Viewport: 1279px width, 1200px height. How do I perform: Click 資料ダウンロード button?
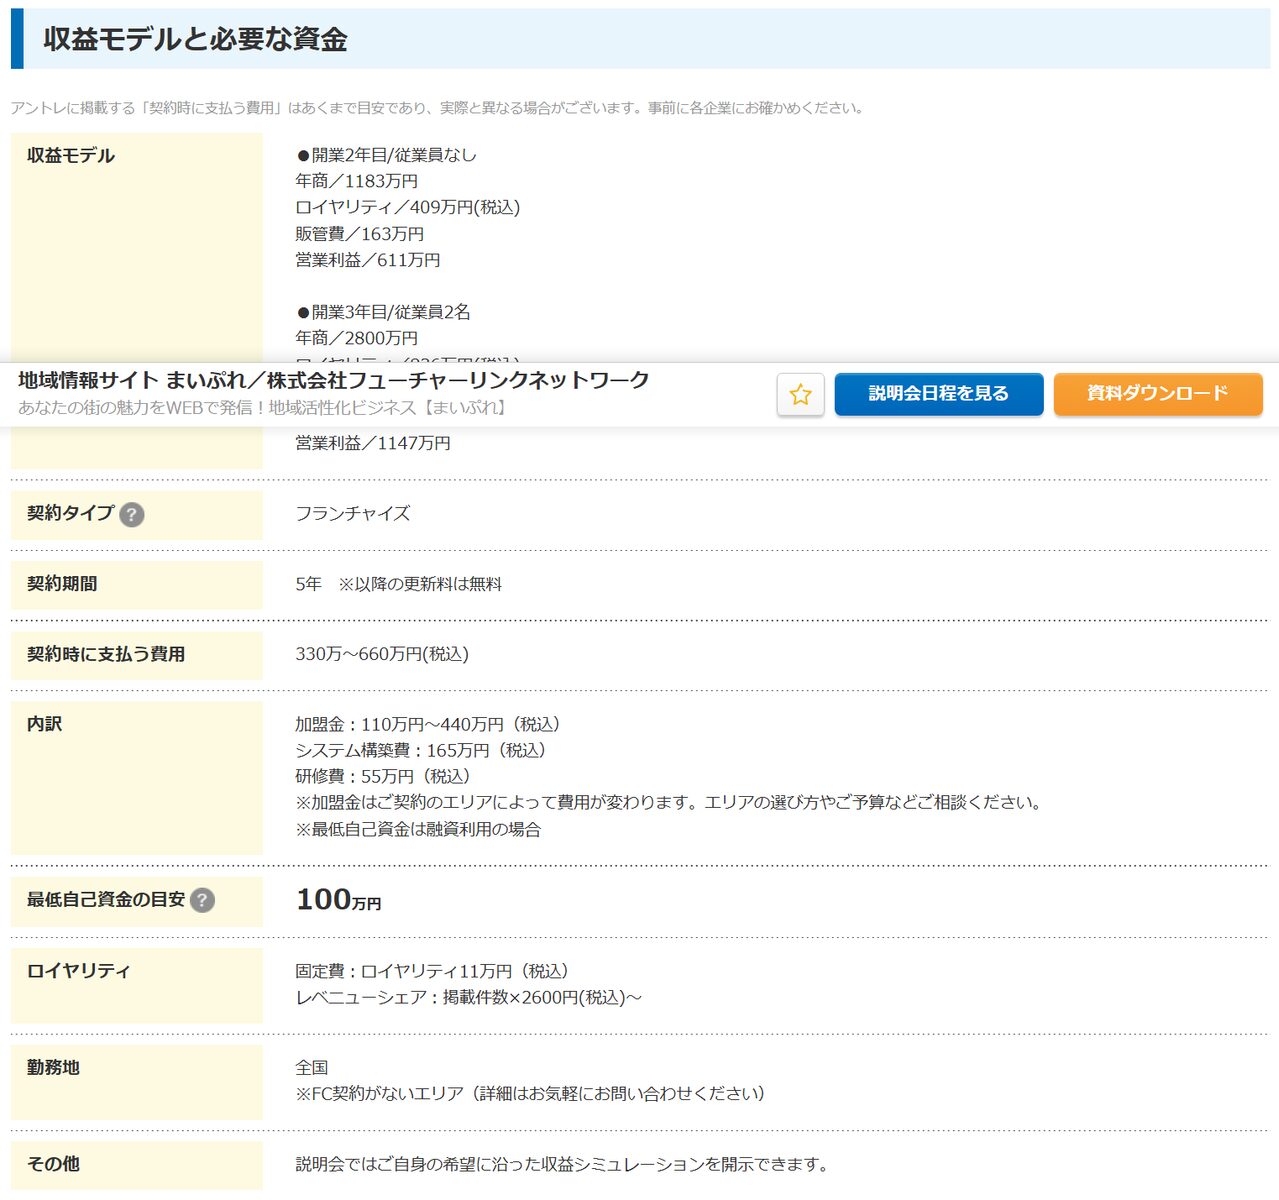click(1158, 394)
